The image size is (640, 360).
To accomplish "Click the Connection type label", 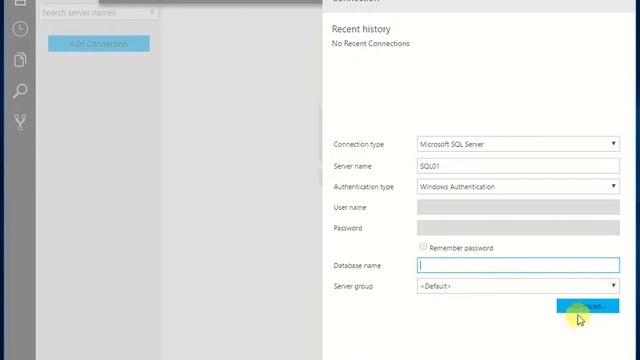I will [x=358, y=144].
